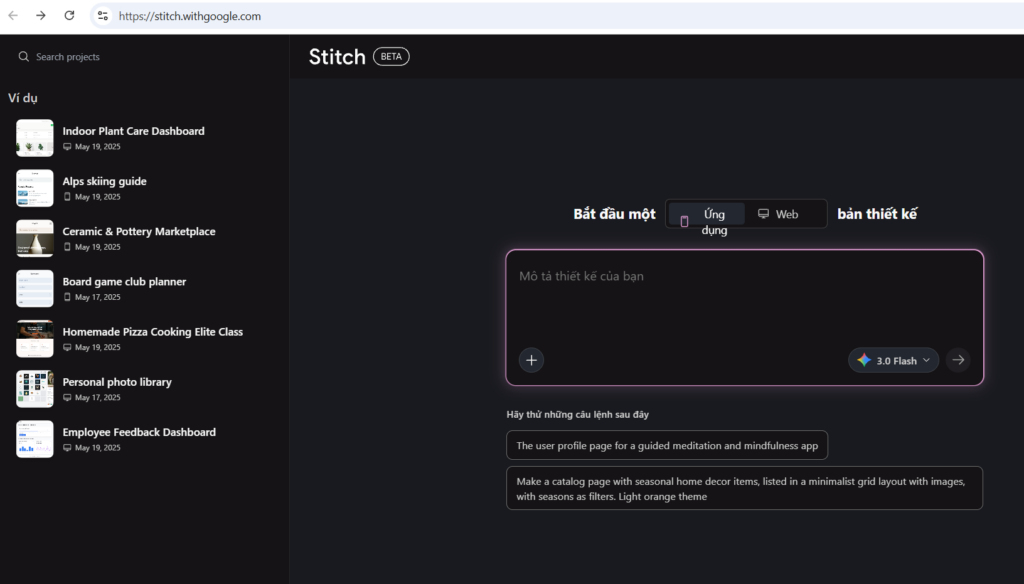Click the browser refresh icon
Image resolution: width=1024 pixels, height=584 pixels.
click(68, 16)
